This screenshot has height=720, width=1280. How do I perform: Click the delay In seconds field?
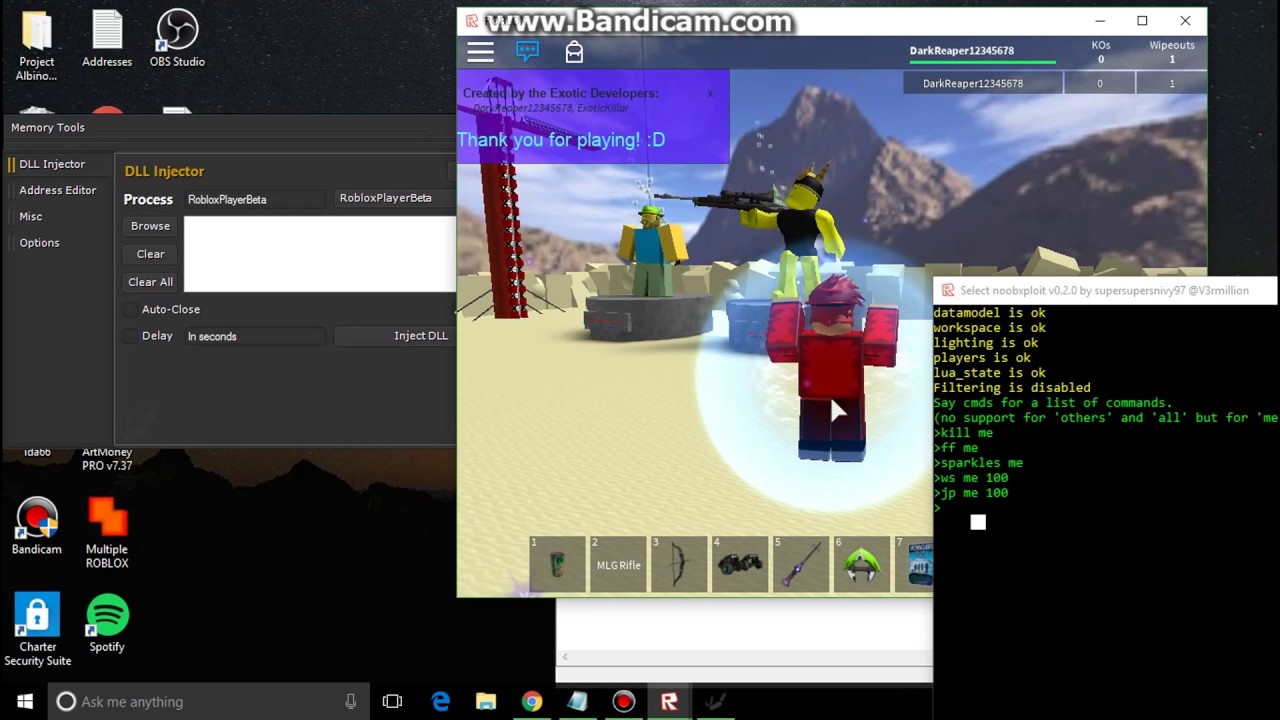[255, 336]
